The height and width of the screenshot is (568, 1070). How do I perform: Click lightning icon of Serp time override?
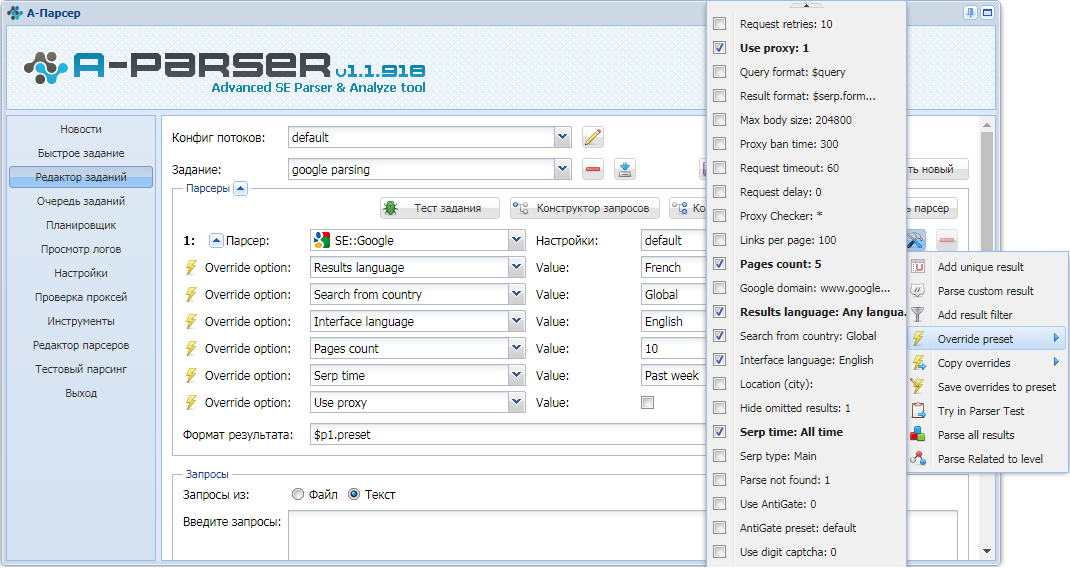191,375
